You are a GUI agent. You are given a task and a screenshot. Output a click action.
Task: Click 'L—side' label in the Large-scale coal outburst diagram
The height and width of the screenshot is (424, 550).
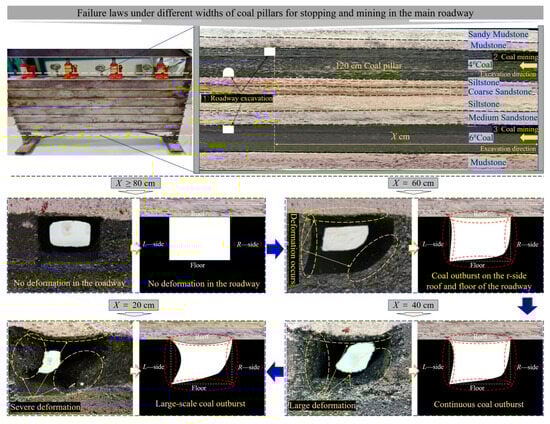coord(153,367)
